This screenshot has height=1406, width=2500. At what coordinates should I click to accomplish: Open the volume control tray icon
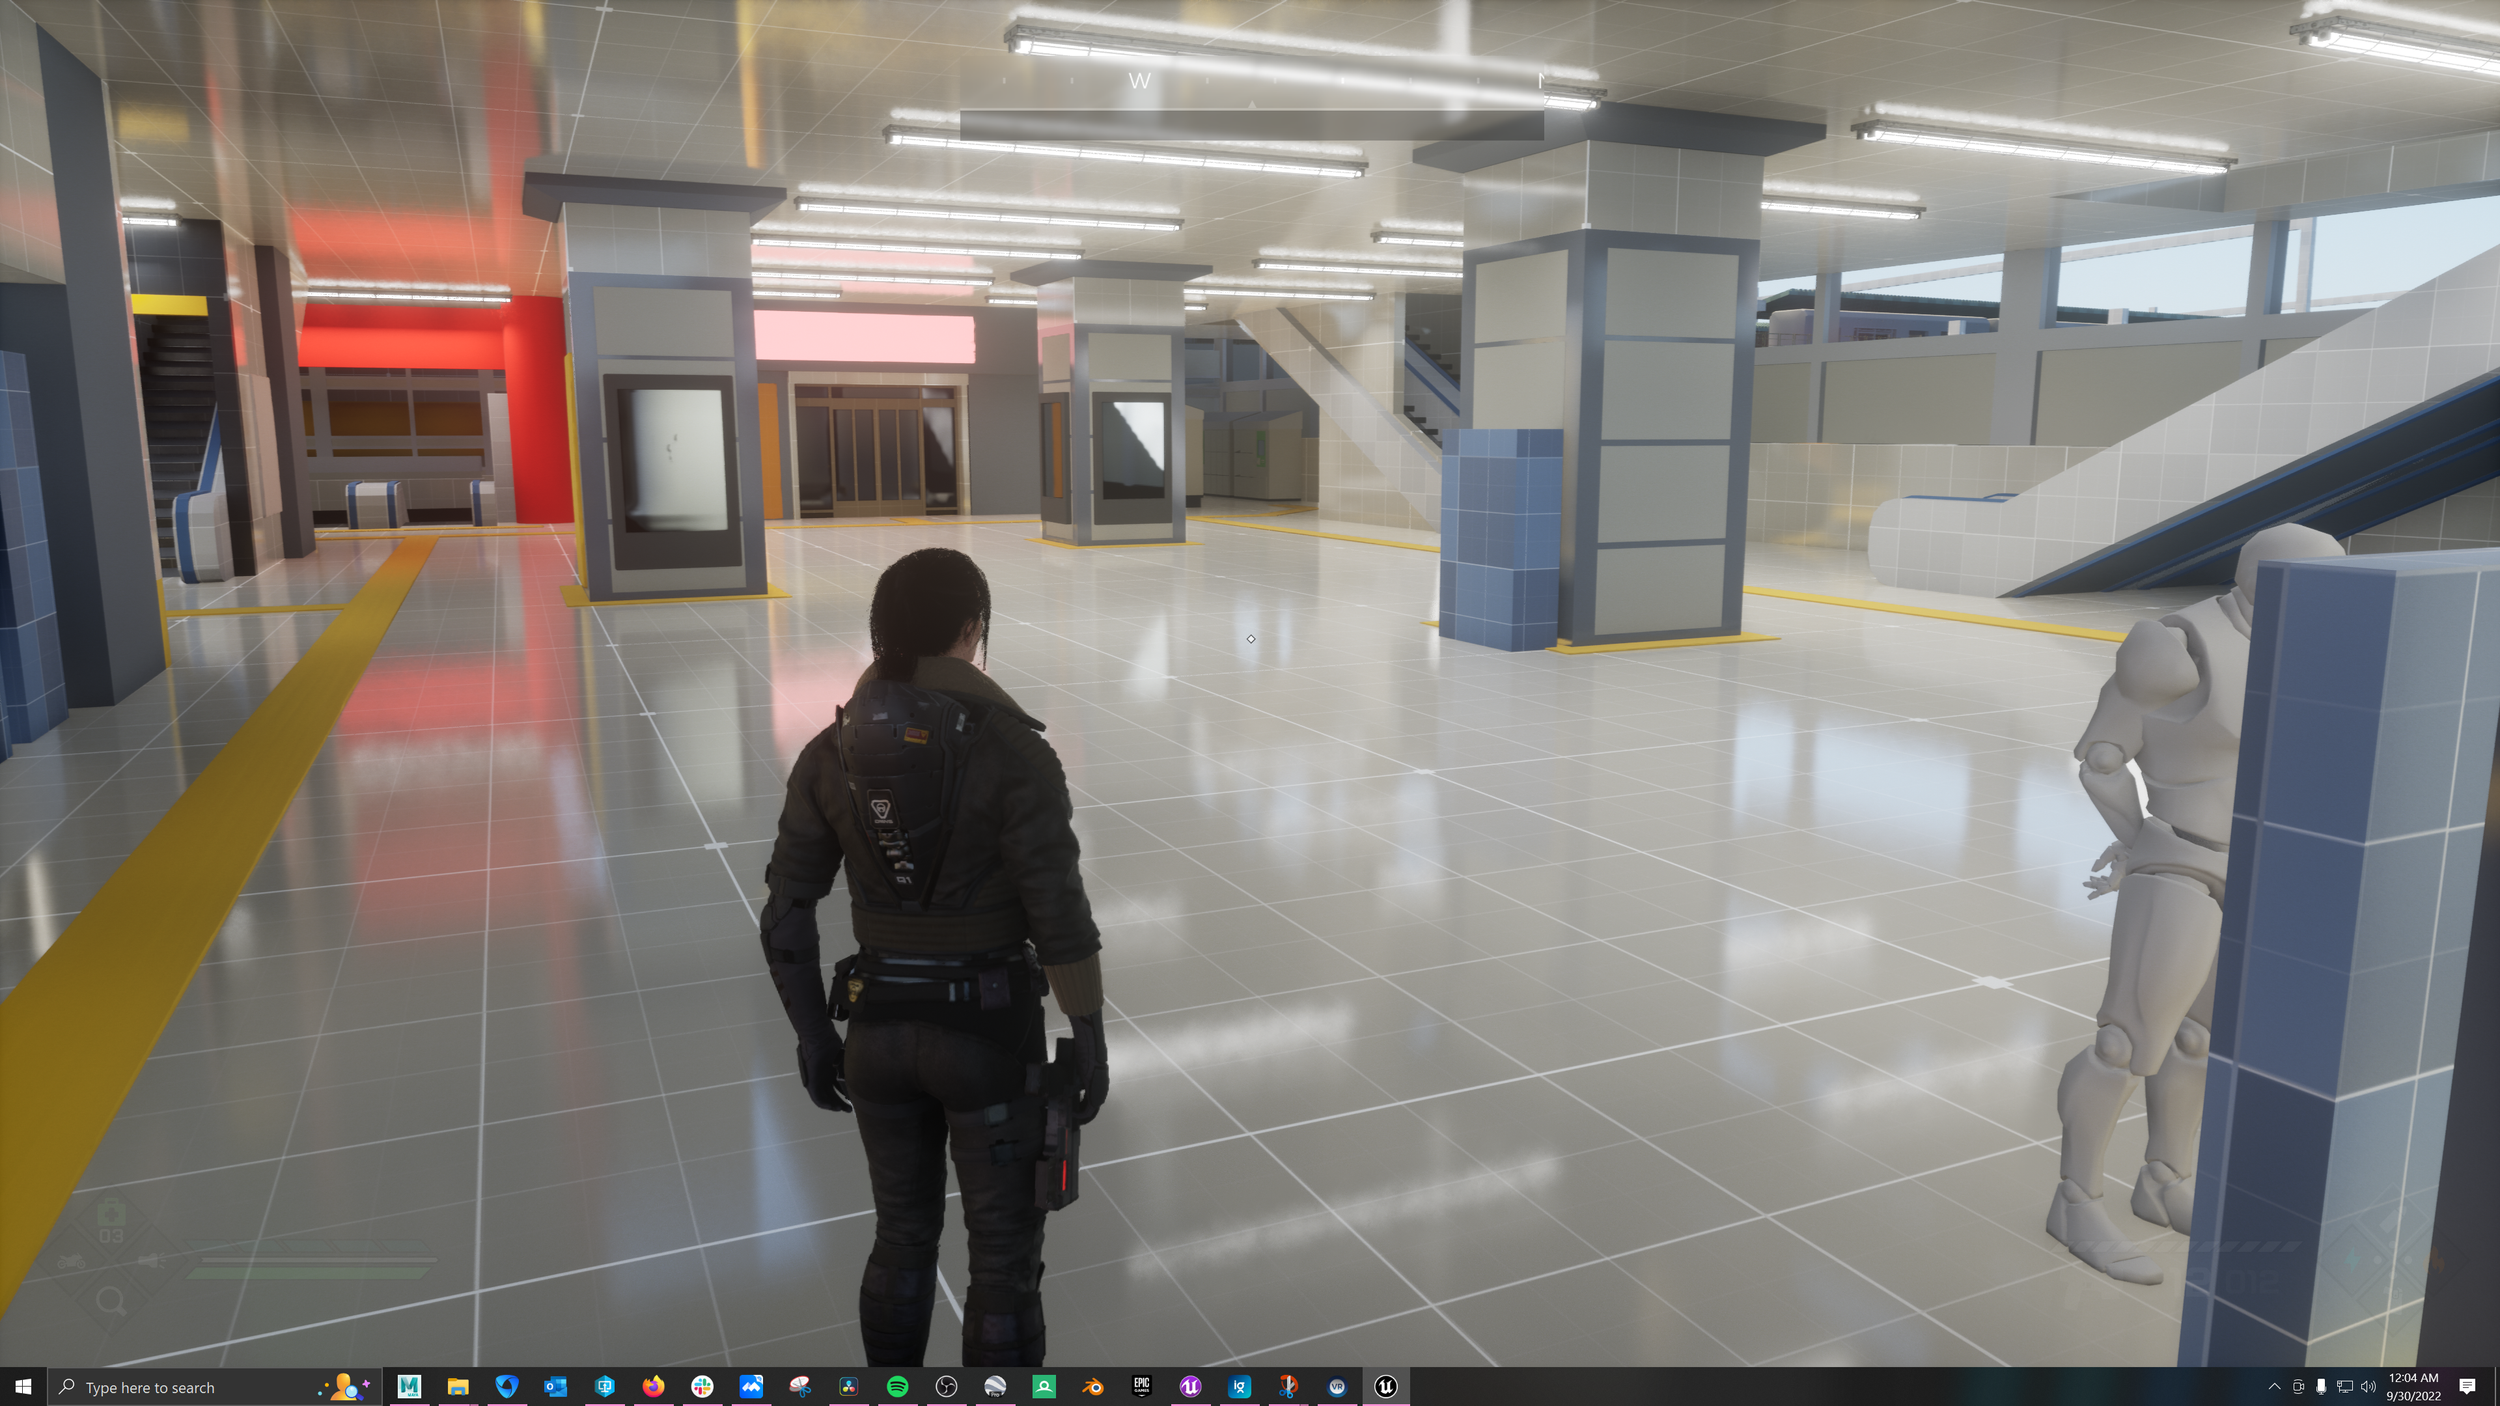(2368, 1386)
